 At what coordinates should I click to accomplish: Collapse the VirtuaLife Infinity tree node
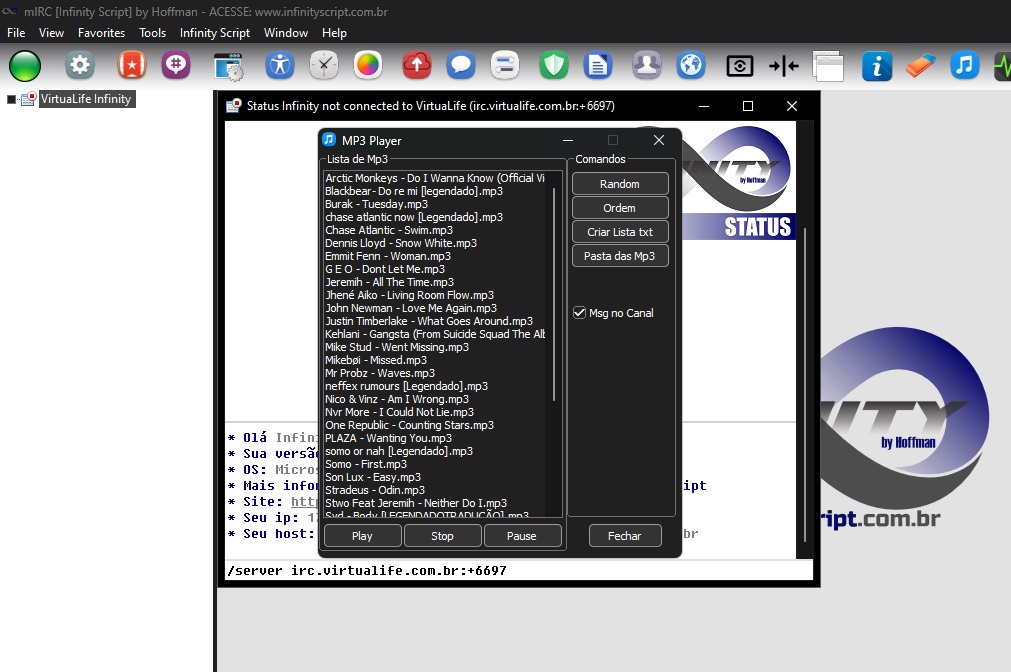(12, 100)
